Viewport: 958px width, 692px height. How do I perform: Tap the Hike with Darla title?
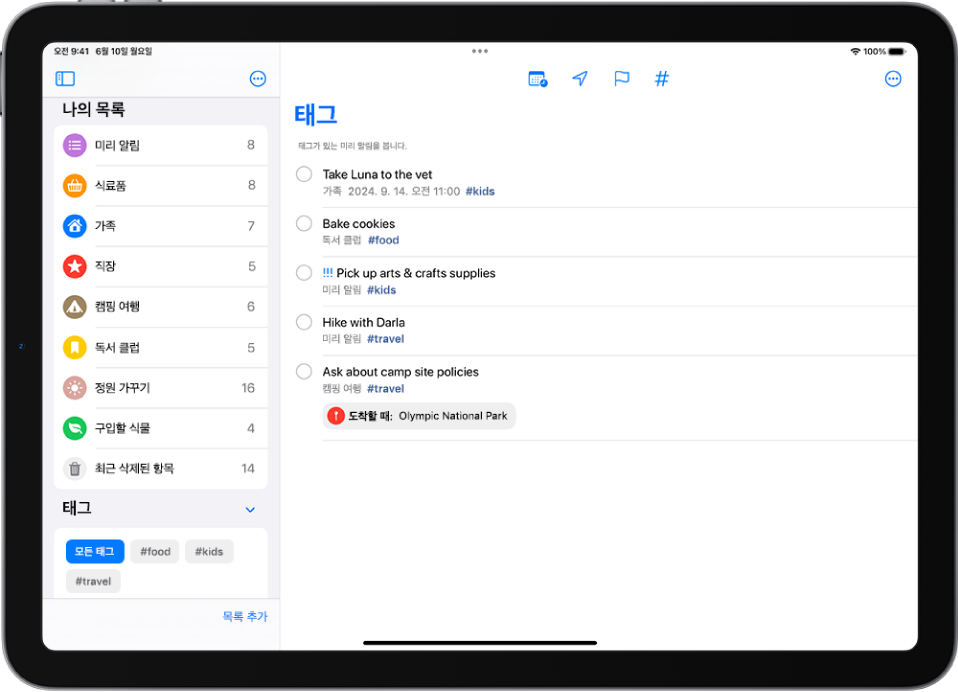pos(364,322)
